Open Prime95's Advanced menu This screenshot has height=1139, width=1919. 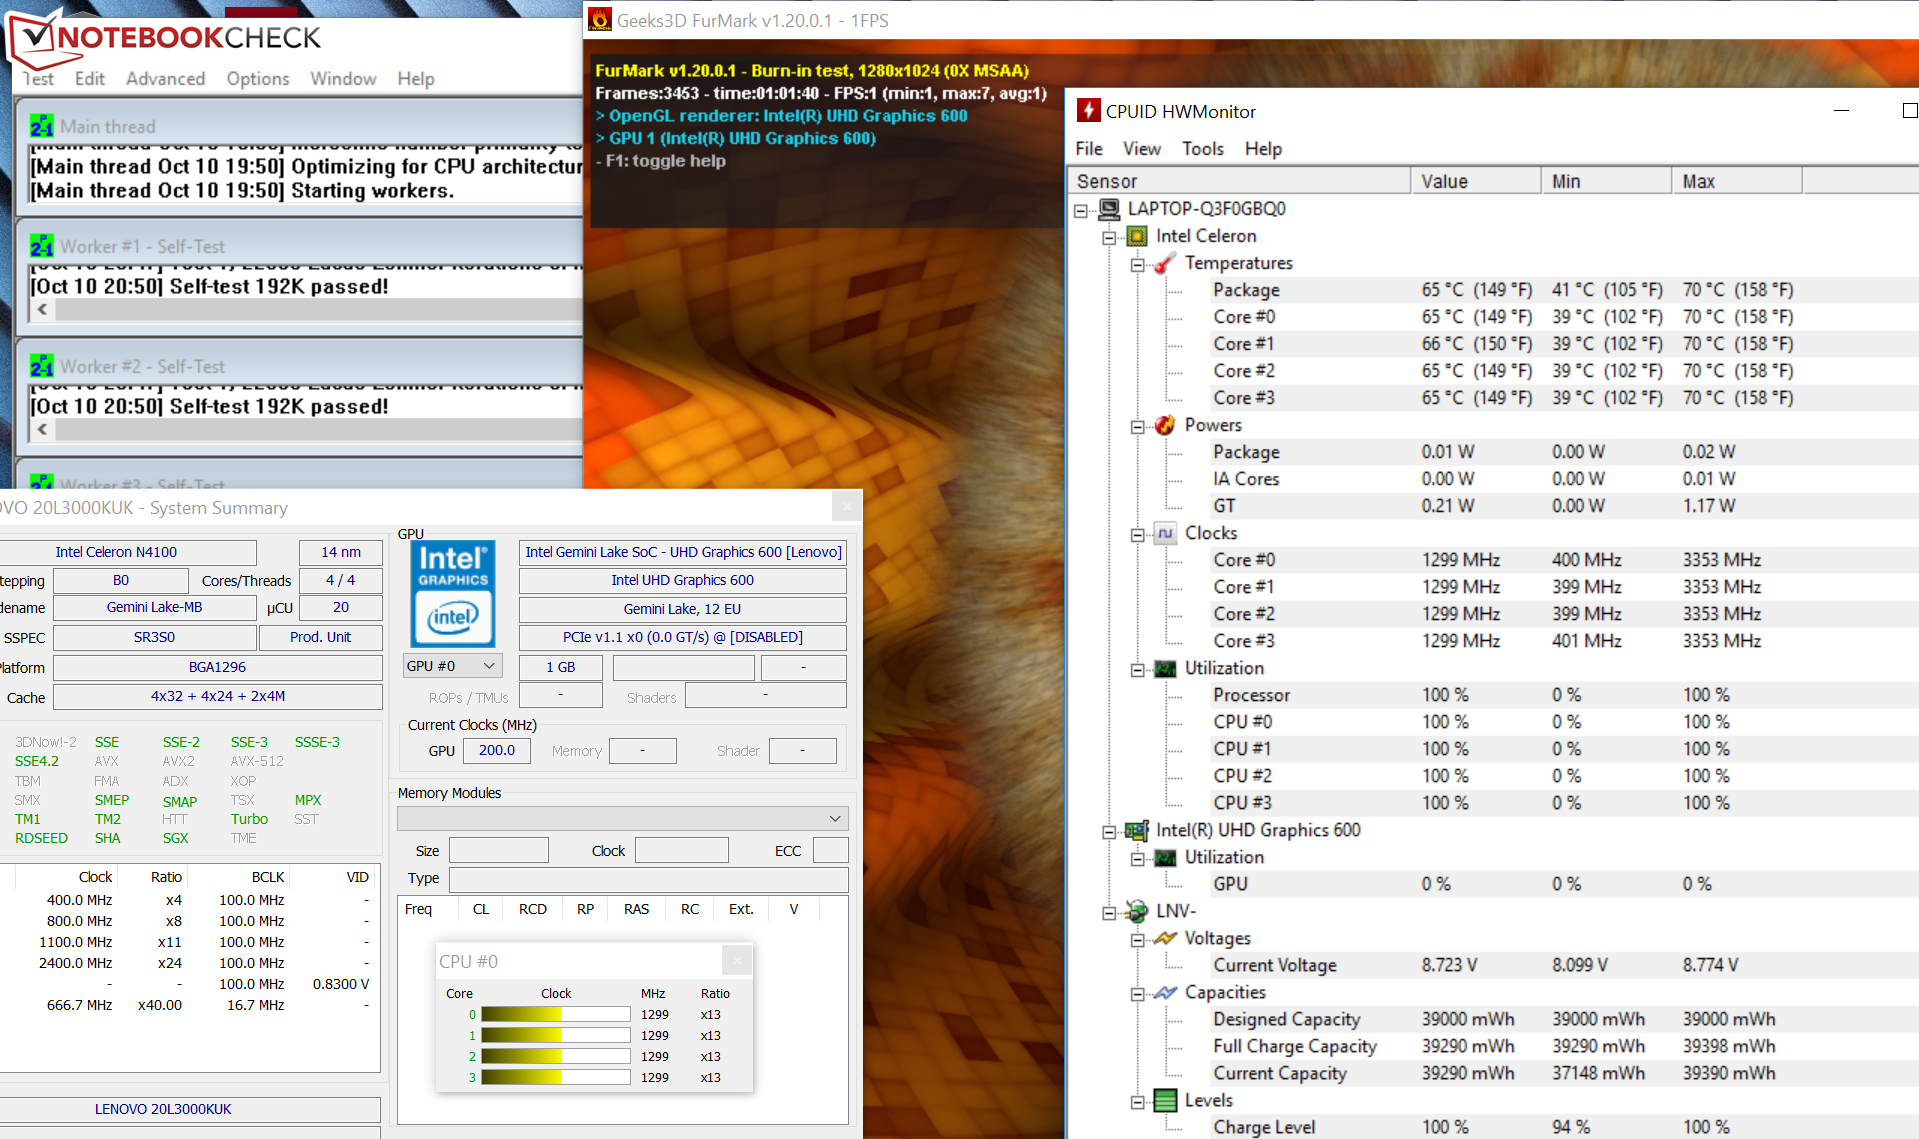tap(165, 79)
